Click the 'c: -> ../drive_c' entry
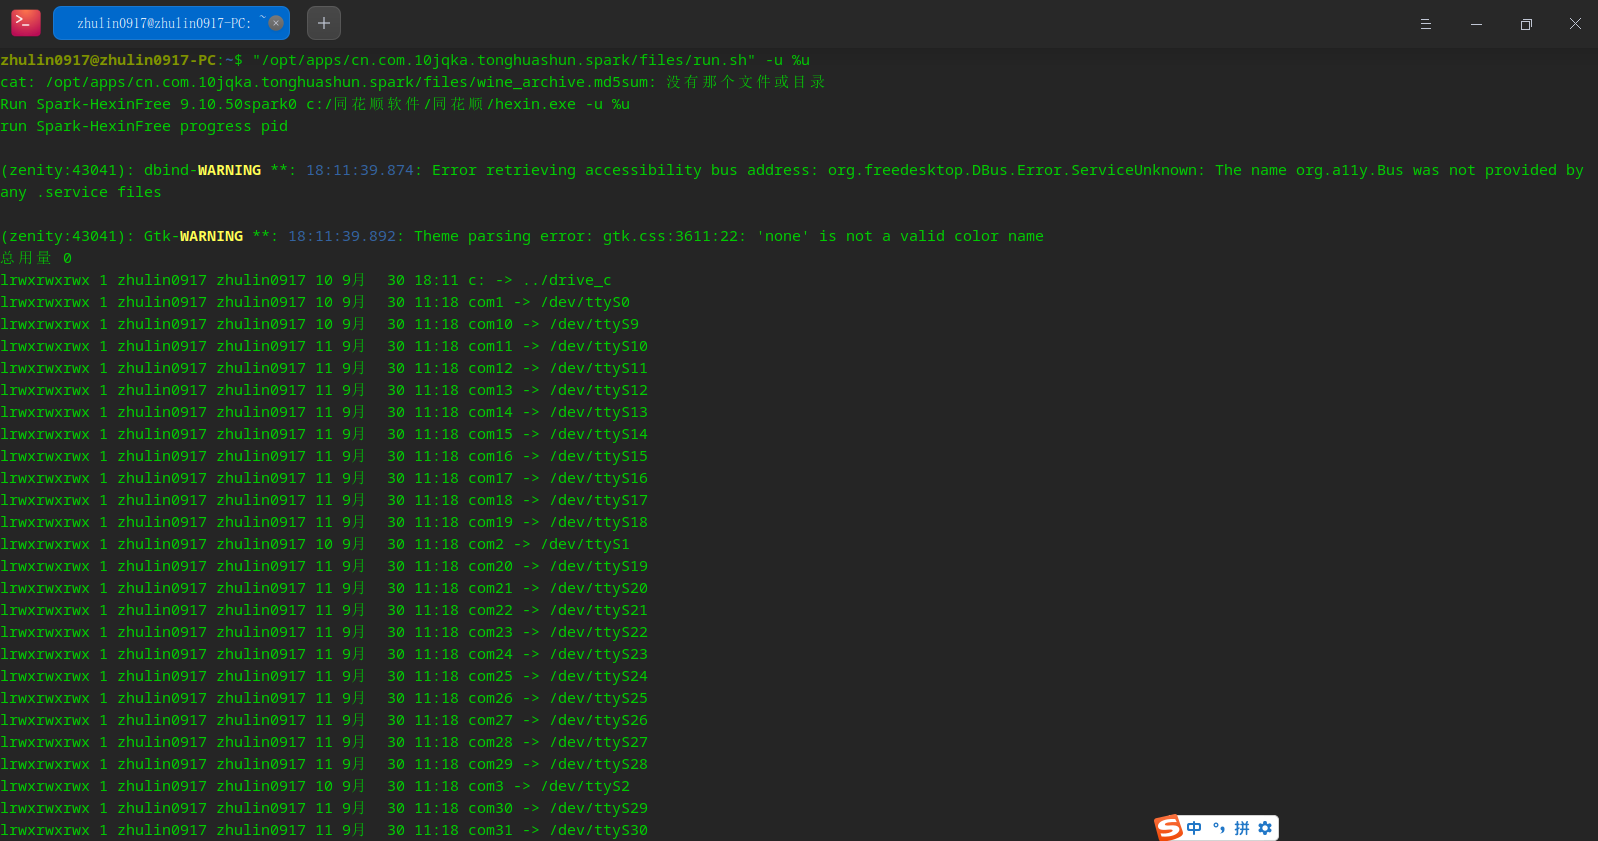The width and height of the screenshot is (1598, 841). (x=540, y=280)
